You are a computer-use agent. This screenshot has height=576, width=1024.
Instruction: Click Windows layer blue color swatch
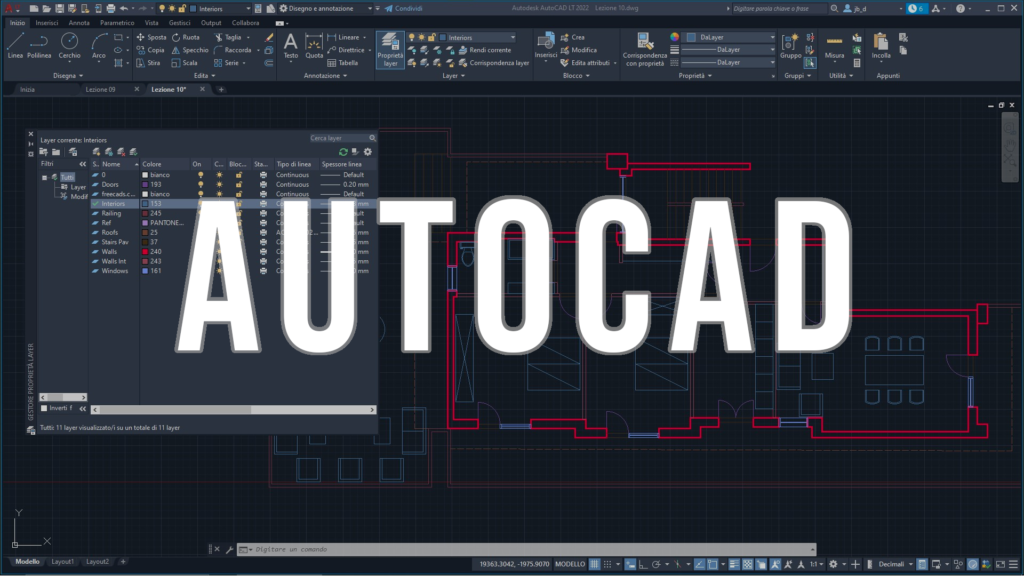(145, 270)
